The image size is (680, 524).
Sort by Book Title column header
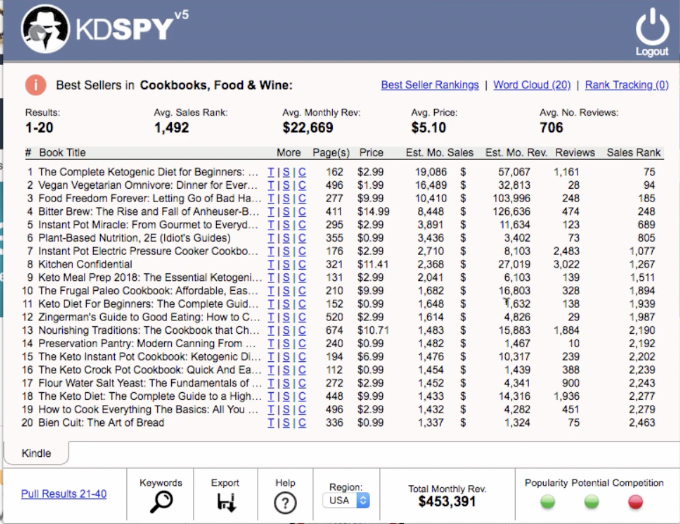62,153
